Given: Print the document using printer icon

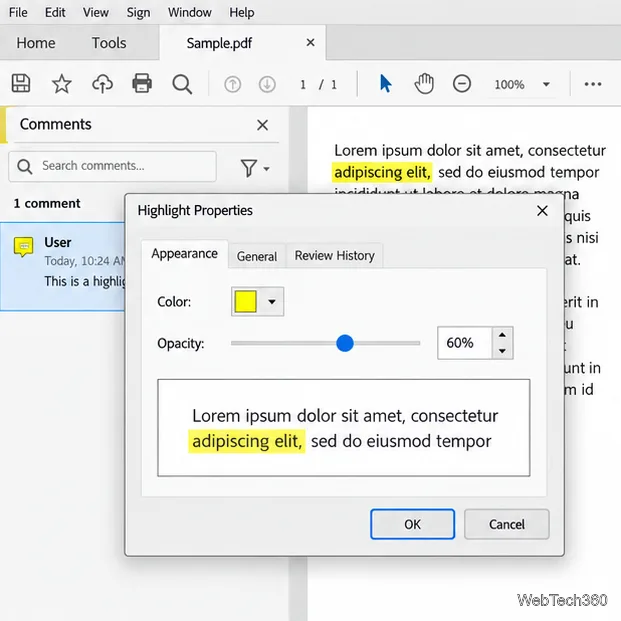Looking at the screenshot, I should (x=142, y=84).
